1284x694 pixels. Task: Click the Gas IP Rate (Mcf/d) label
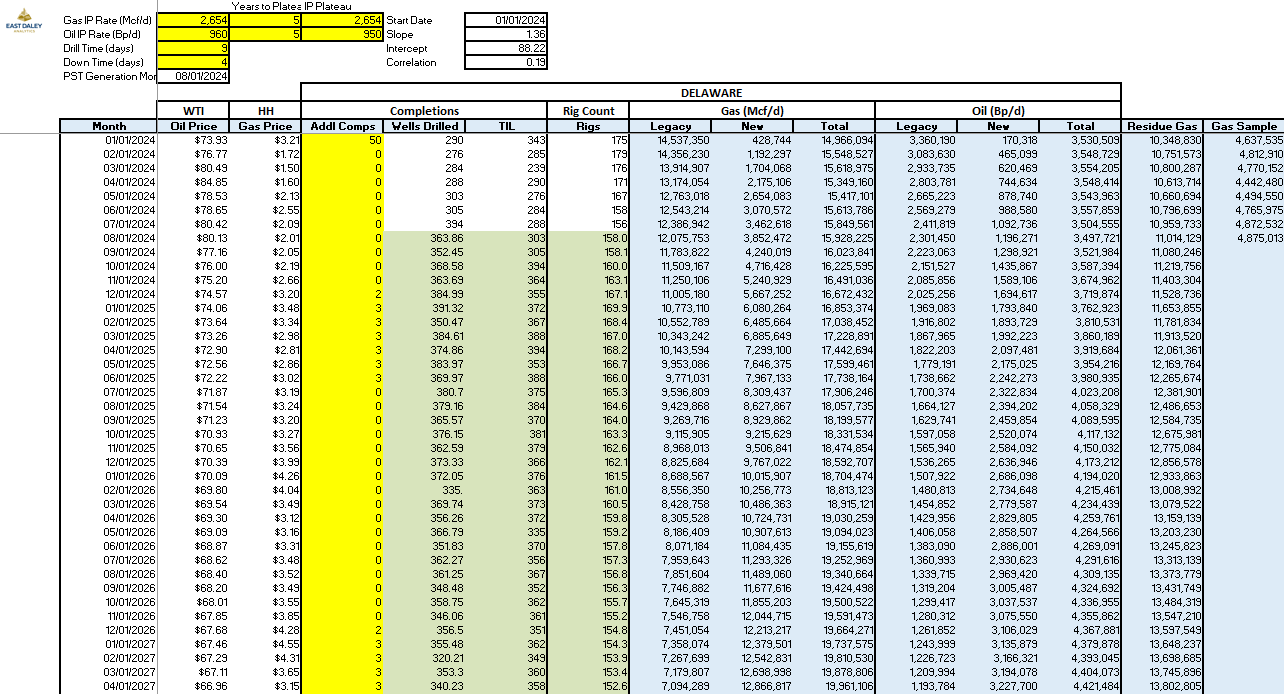pyautogui.click(x=106, y=20)
